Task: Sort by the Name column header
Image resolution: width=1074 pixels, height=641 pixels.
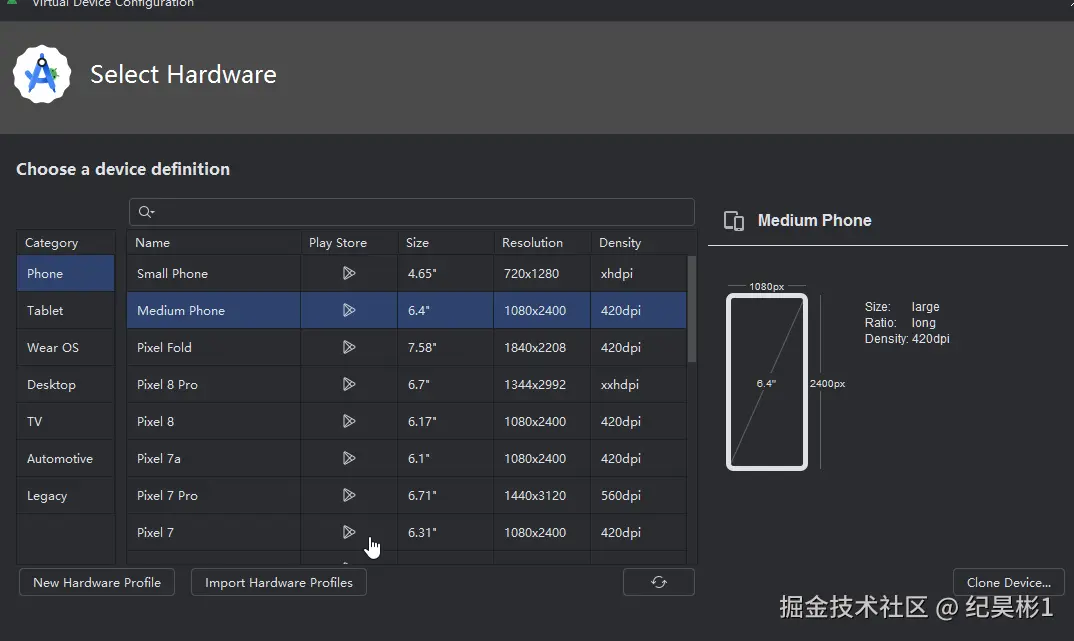Action: 214,242
